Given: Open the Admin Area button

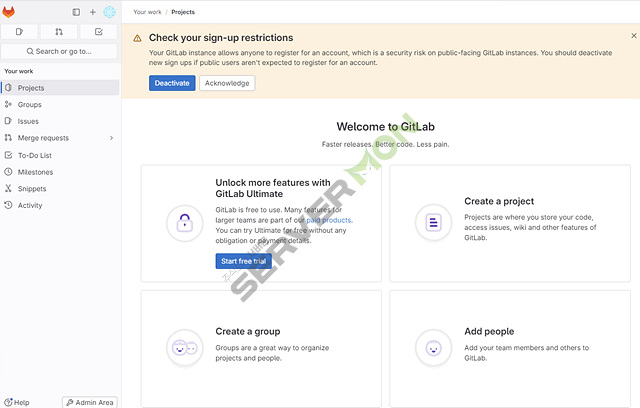Looking at the screenshot, I should point(90,402).
